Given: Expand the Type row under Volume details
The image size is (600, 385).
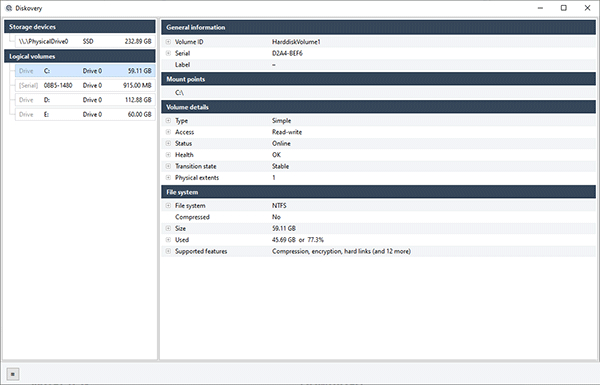Looking at the screenshot, I should tap(168, 121).
